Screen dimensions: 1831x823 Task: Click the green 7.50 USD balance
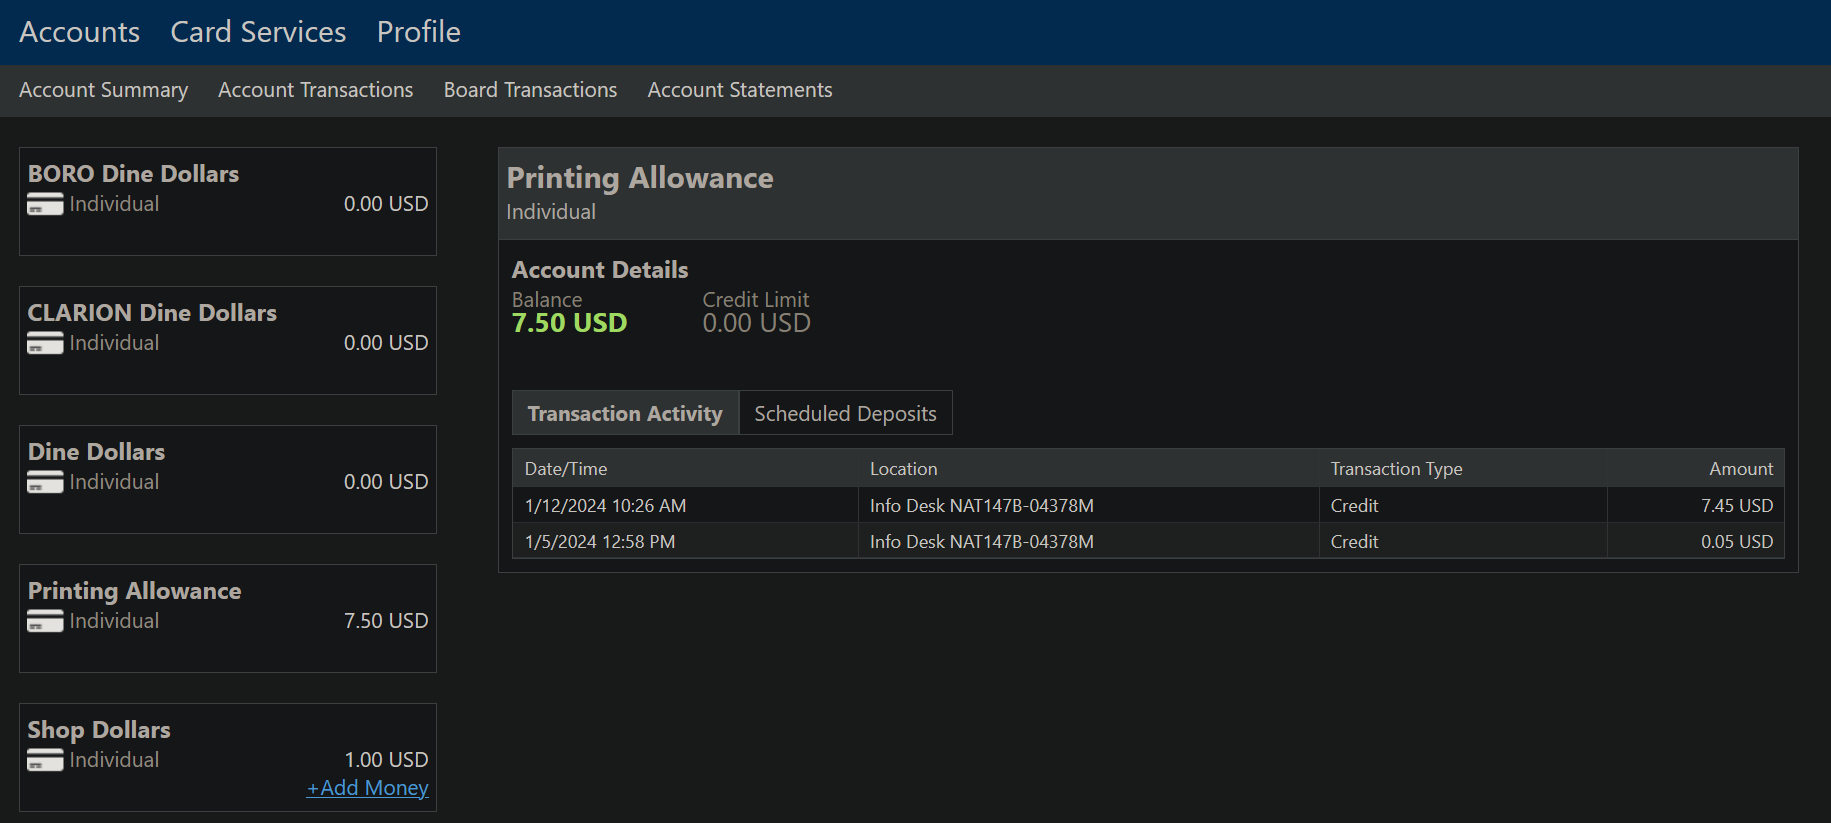pyautogui.click(x=570, y=323)
